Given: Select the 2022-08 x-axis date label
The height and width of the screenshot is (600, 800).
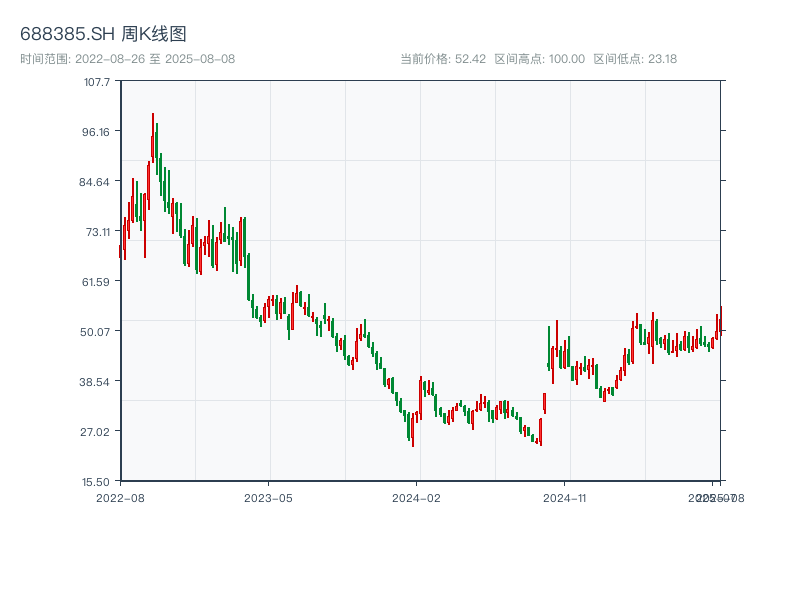Looking at the screenshot, I should (120, 497).
